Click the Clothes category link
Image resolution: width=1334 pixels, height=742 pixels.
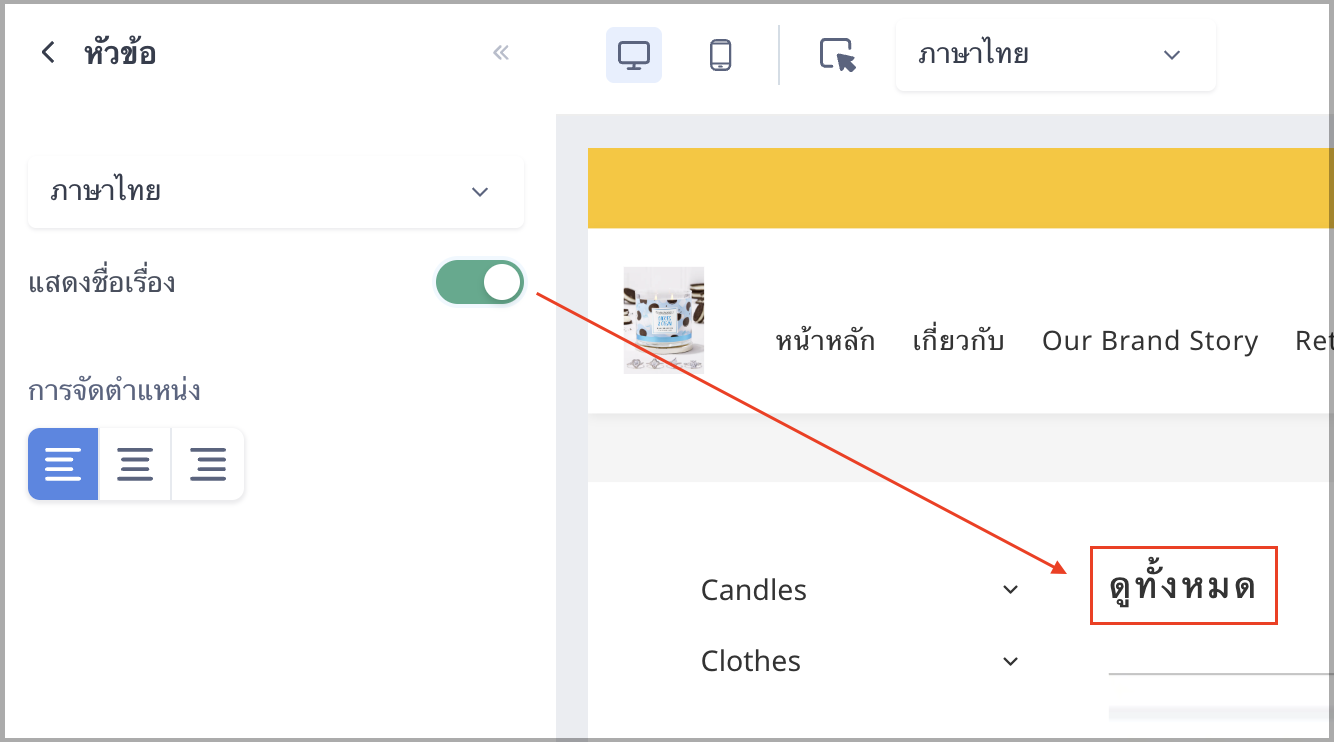point(751,661)
